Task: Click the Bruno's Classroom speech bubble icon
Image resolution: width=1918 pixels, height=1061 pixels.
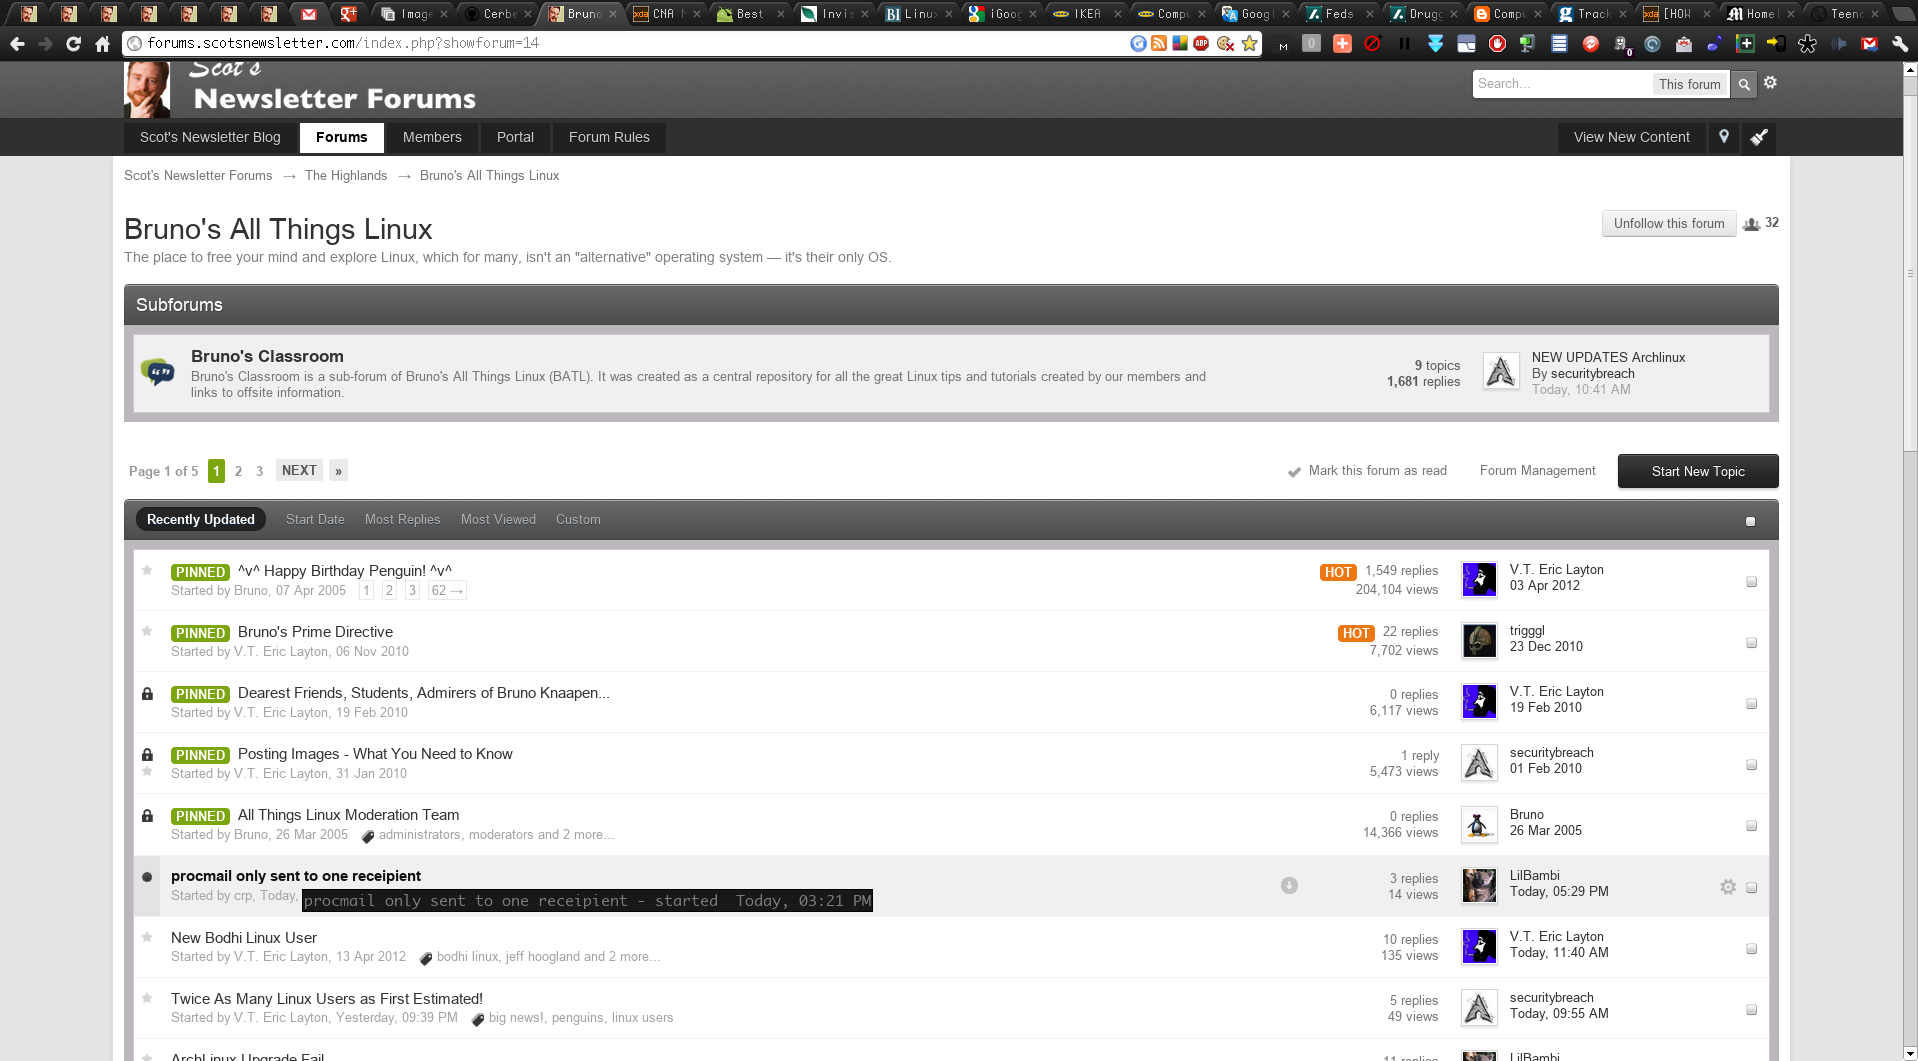Action: coord(158,372)
